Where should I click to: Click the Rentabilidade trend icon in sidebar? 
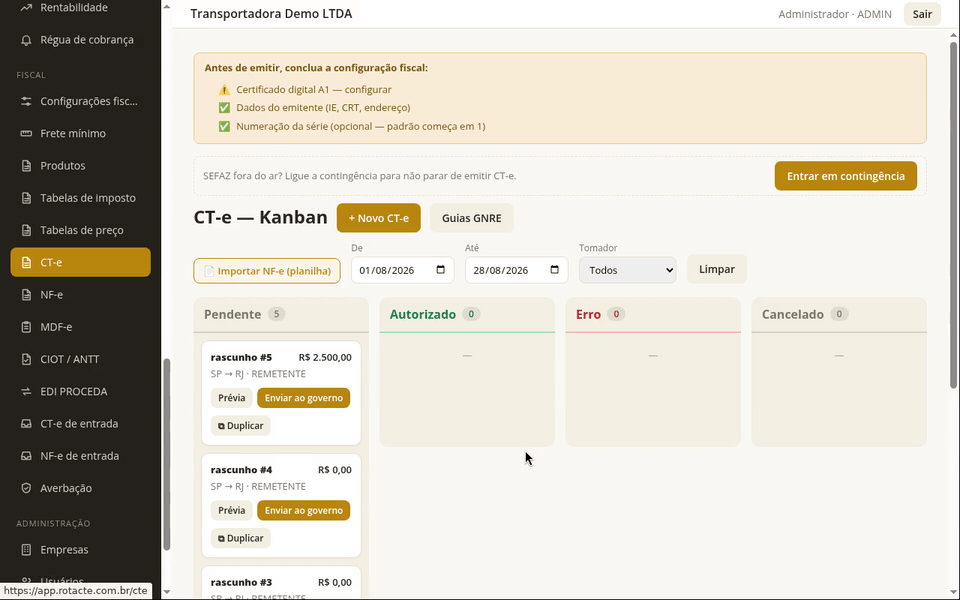(x=26, y=7)
